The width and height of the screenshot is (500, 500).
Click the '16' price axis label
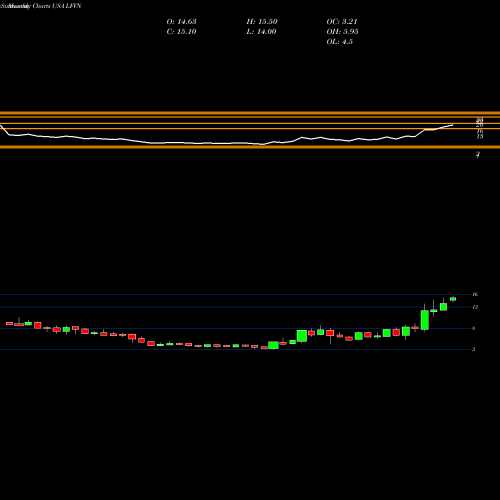pyautogui.click(x=475, y=294)
